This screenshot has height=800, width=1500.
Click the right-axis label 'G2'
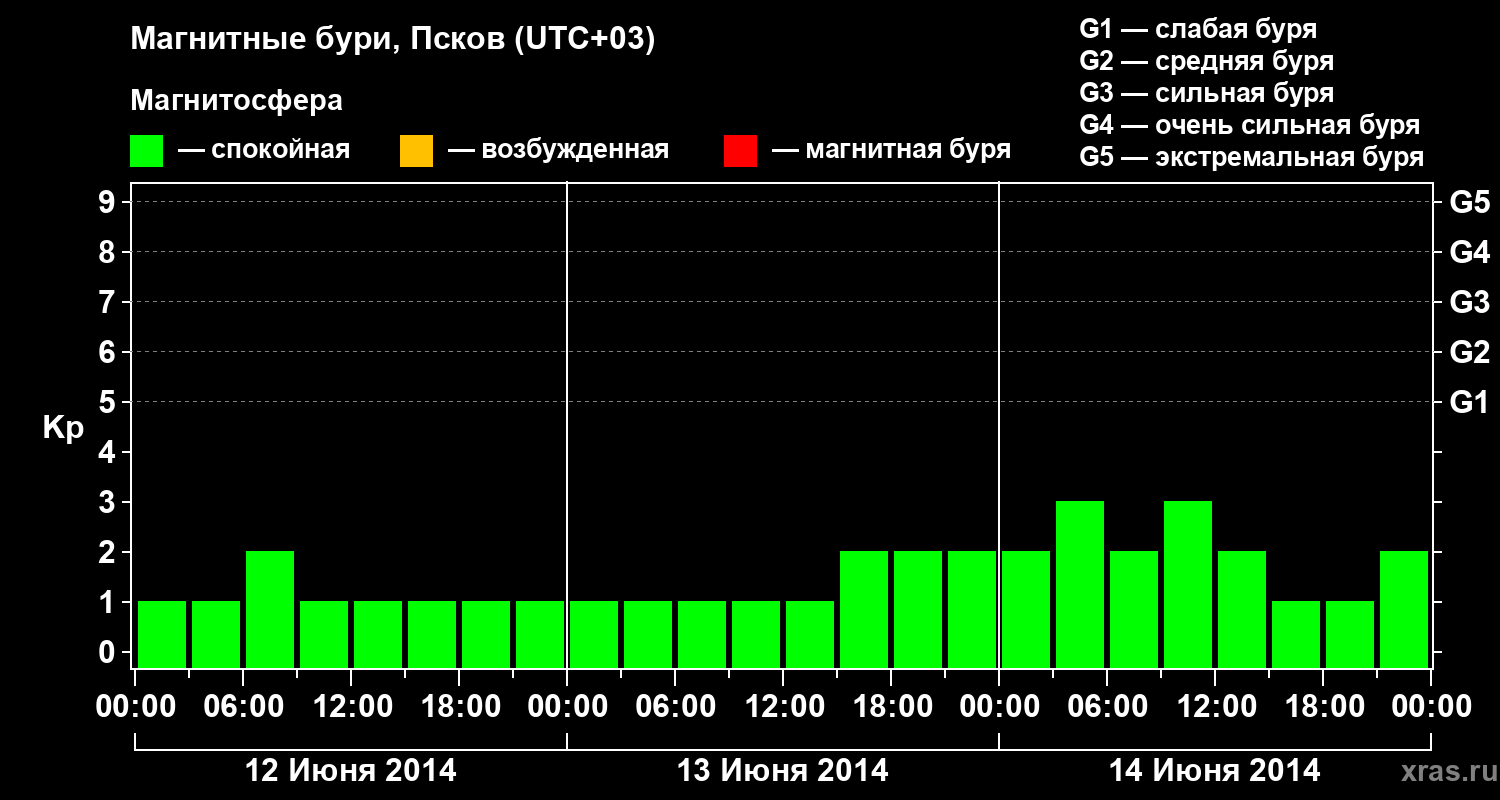[1470, 352]
